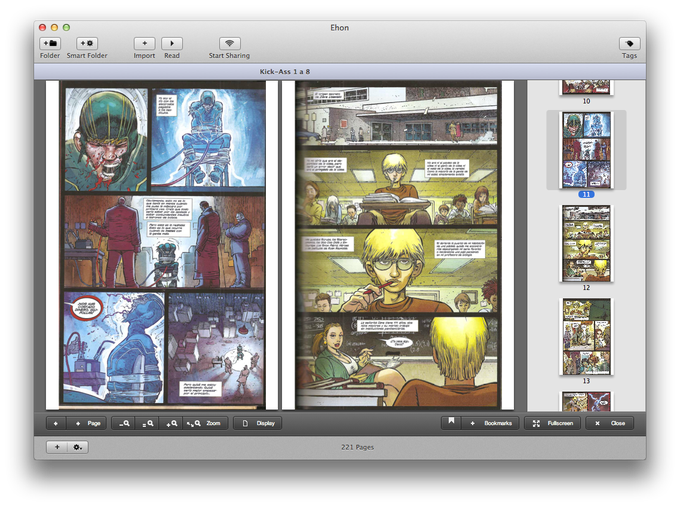The image size is (680, 507).
Task: Open the gear action menu dropdown
Action: (78, 447)
